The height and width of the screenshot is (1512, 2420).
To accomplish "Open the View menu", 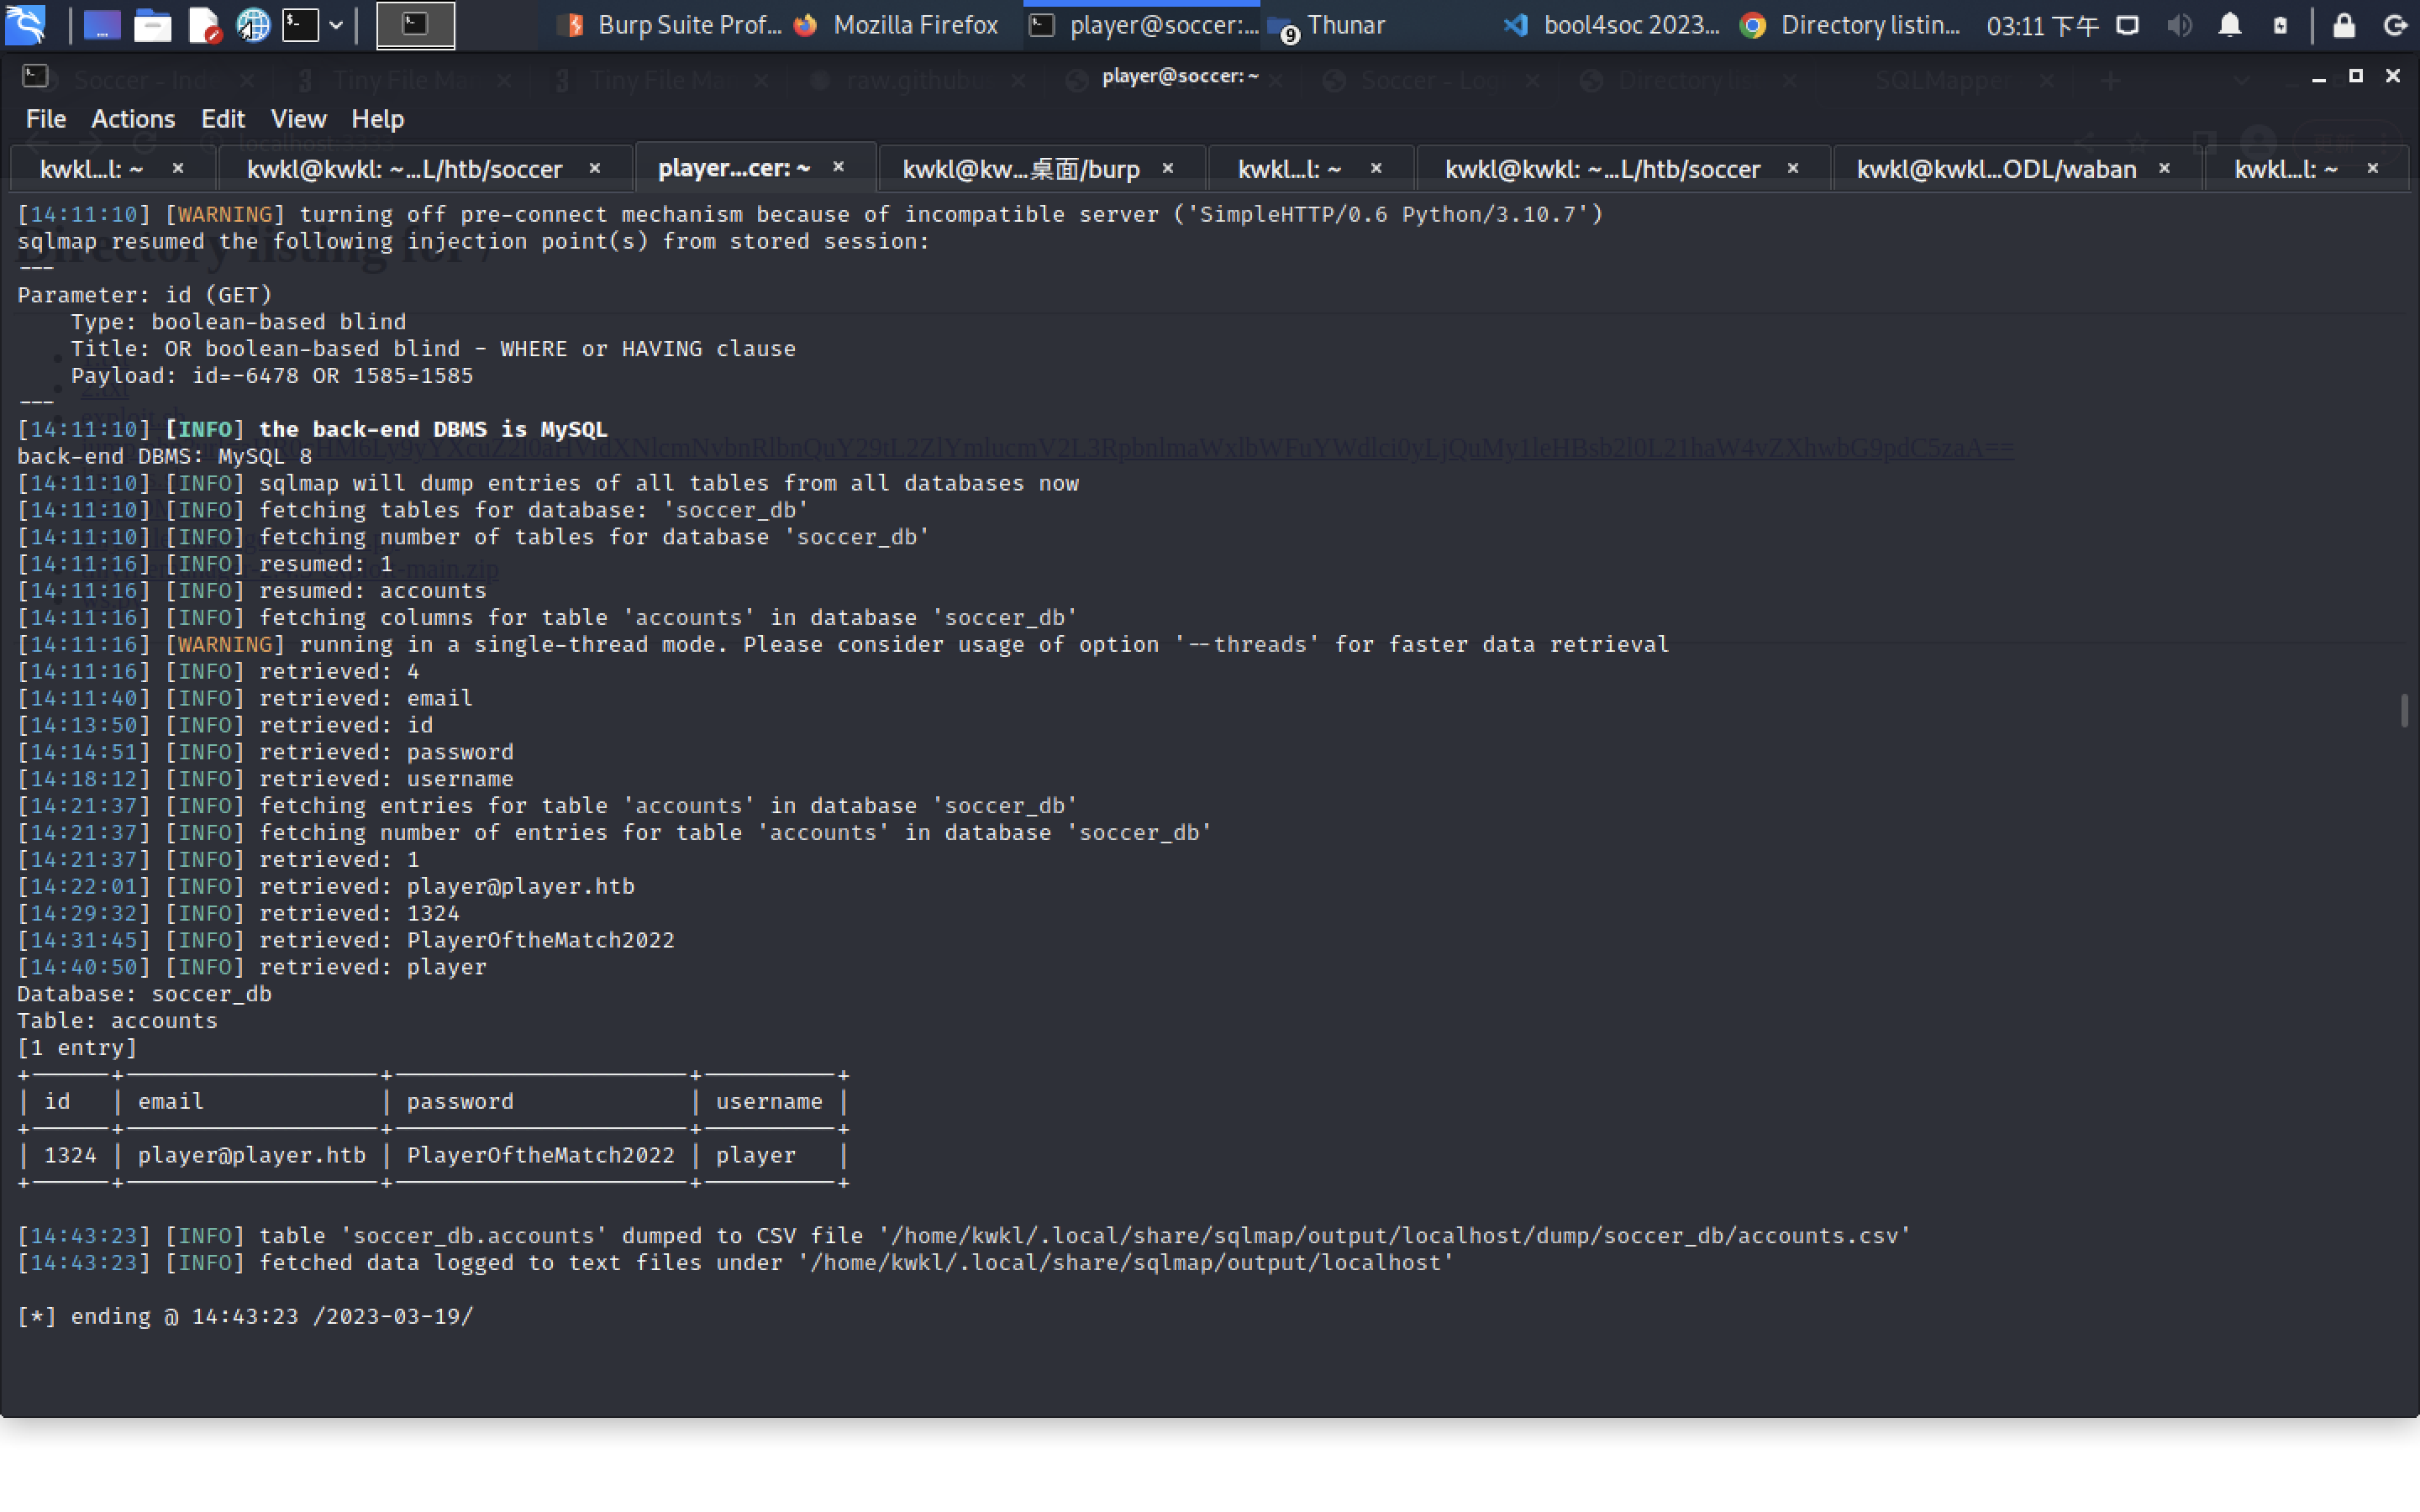I will (x=298, y=119).
